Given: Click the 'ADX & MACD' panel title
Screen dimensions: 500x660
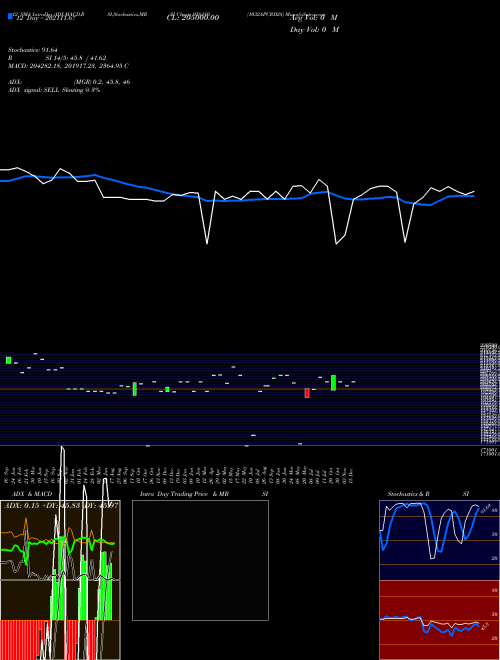Looking at the screenshot, I should pyautogui.click(x=32, y=494).
